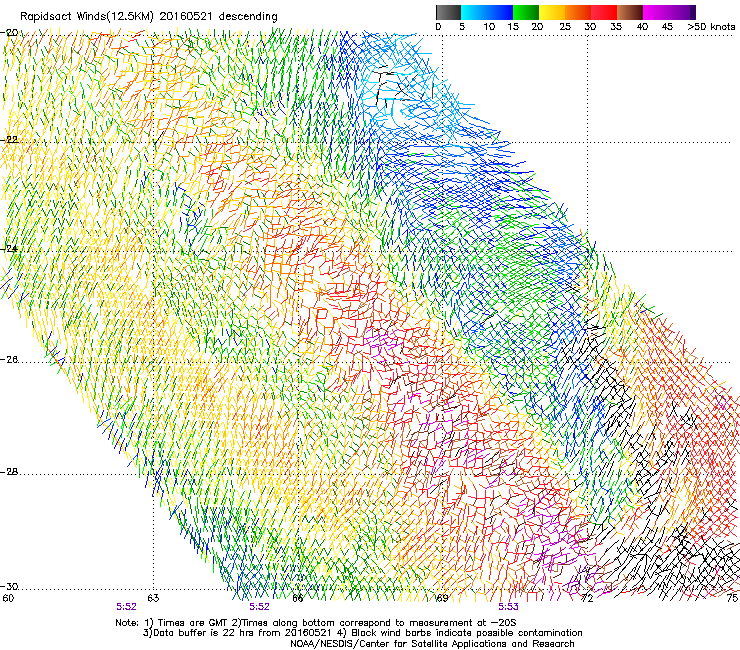Click the '-20' latitude axis label
This screenshot has width=740, height=650.
coord(9,33)
